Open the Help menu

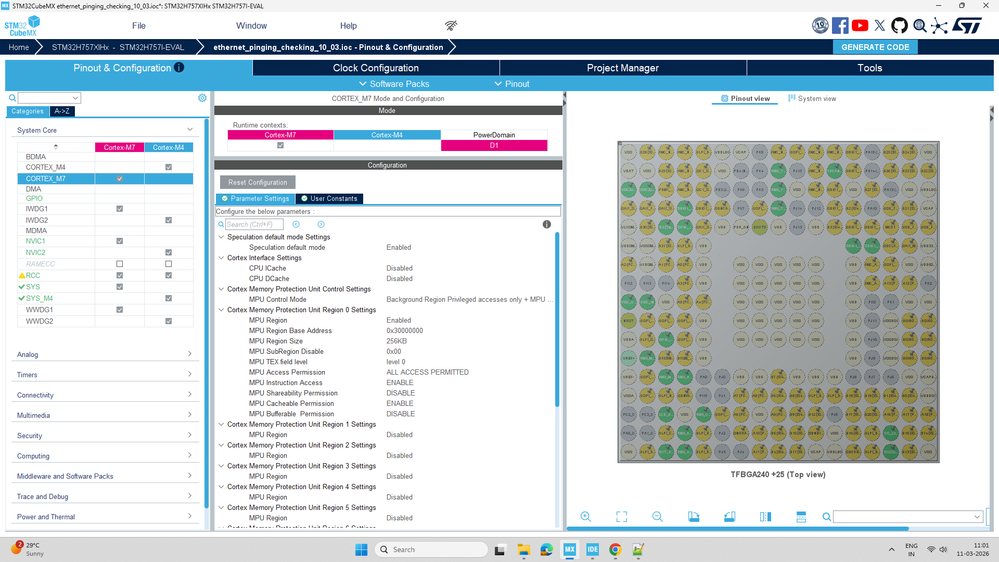tap(349, 25)
